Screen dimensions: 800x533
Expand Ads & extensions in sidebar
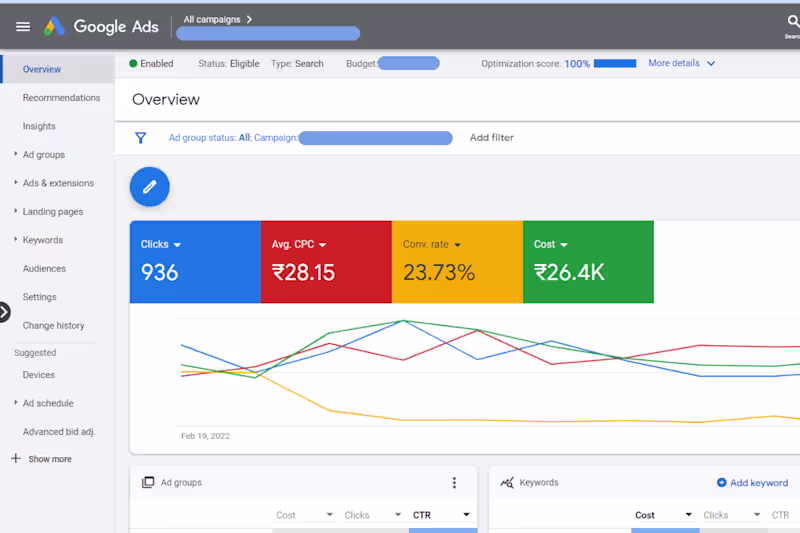coord(15,183)
